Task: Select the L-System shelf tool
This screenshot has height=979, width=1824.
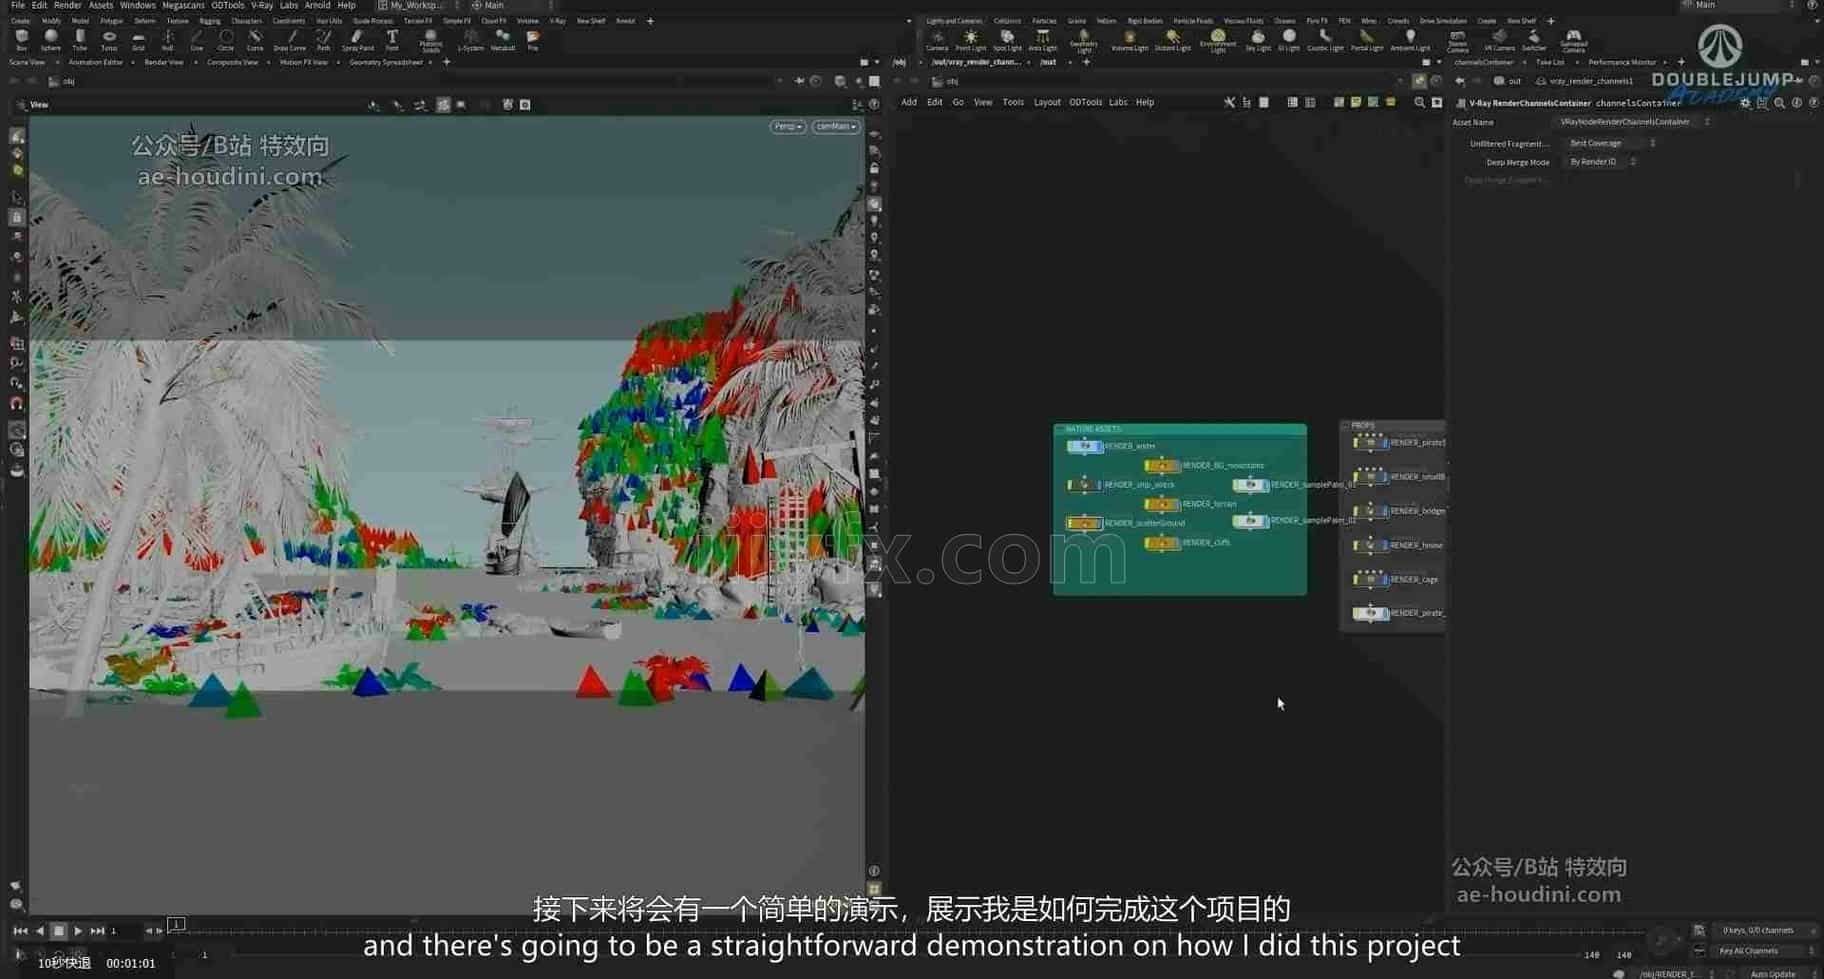Action: (x=470, y=39)
